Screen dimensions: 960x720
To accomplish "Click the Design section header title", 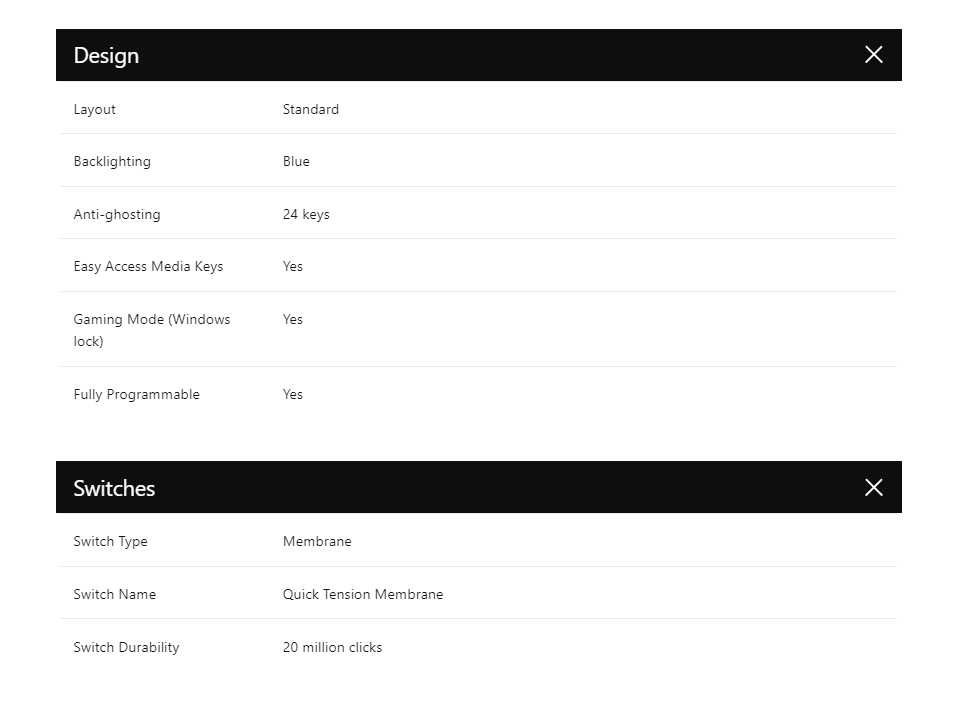I will [x=106, y=56].
